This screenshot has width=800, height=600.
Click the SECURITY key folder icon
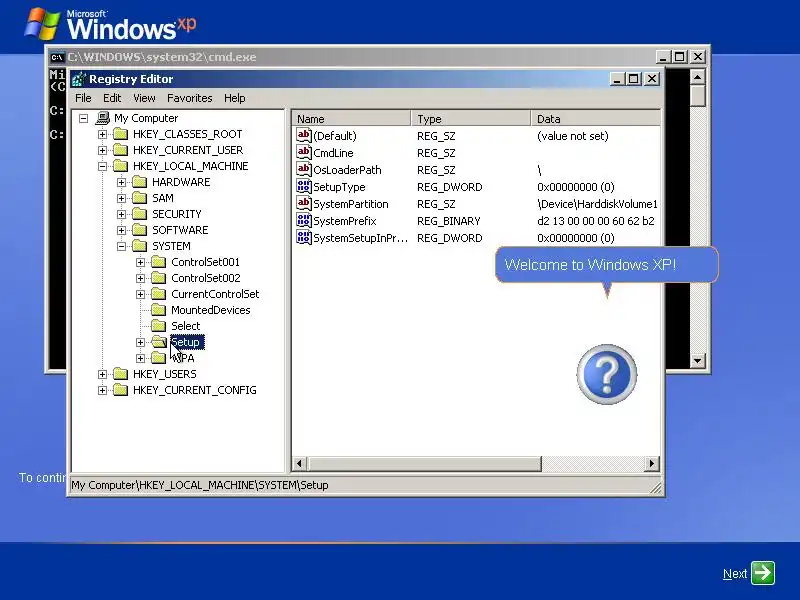(x=139, y=214)
